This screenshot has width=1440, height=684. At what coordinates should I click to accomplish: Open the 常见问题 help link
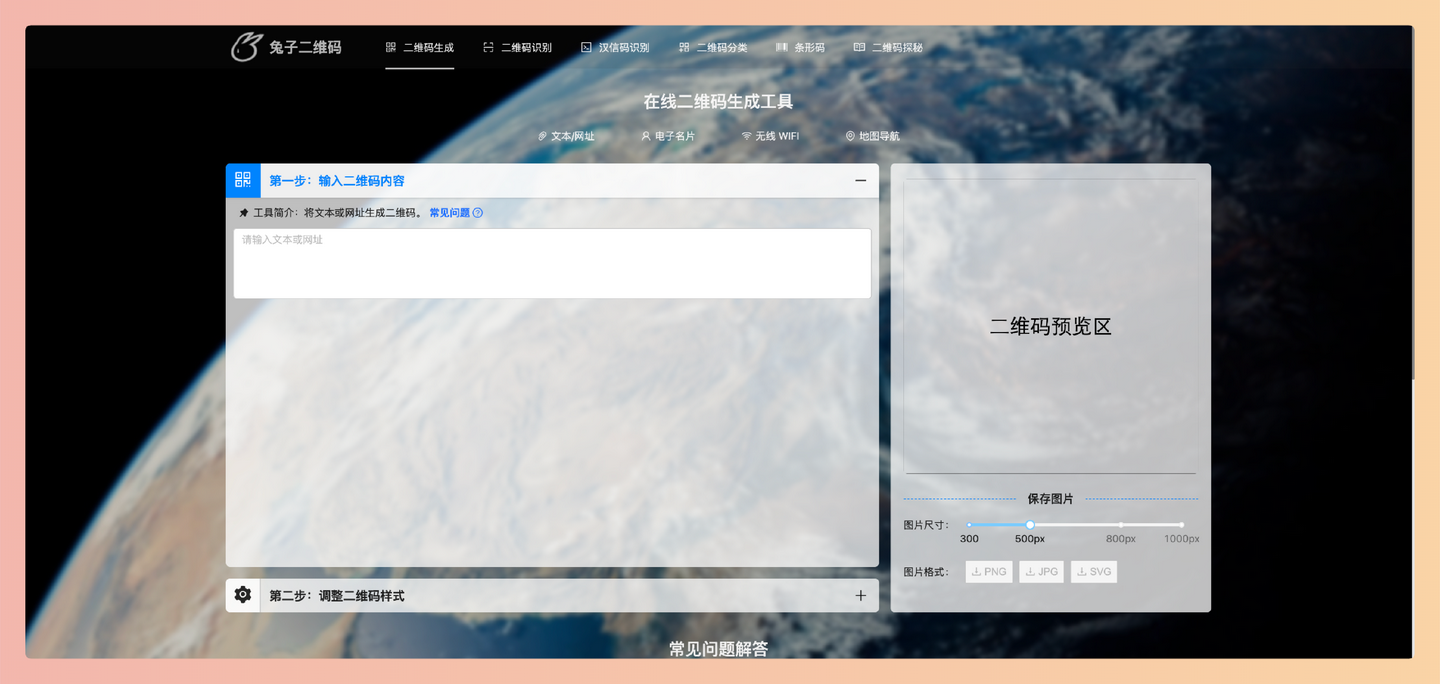448,212
